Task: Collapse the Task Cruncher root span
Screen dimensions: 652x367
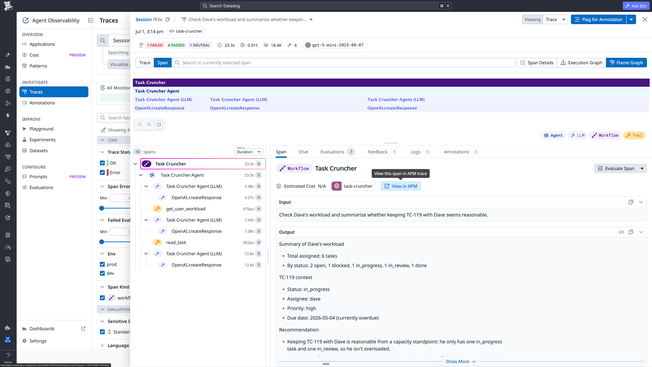Action: tap(135, 164)
